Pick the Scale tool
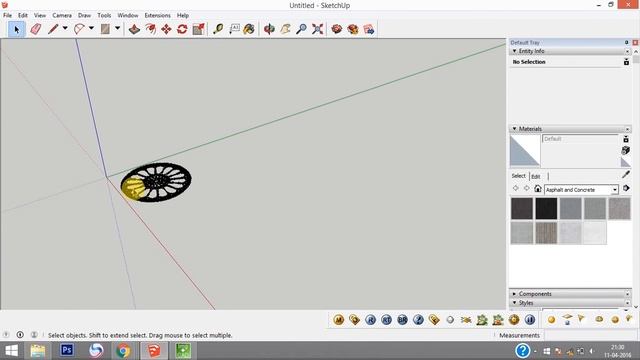Image resolution: width=640 pixels, height=360 pixels. pos(198,29)
